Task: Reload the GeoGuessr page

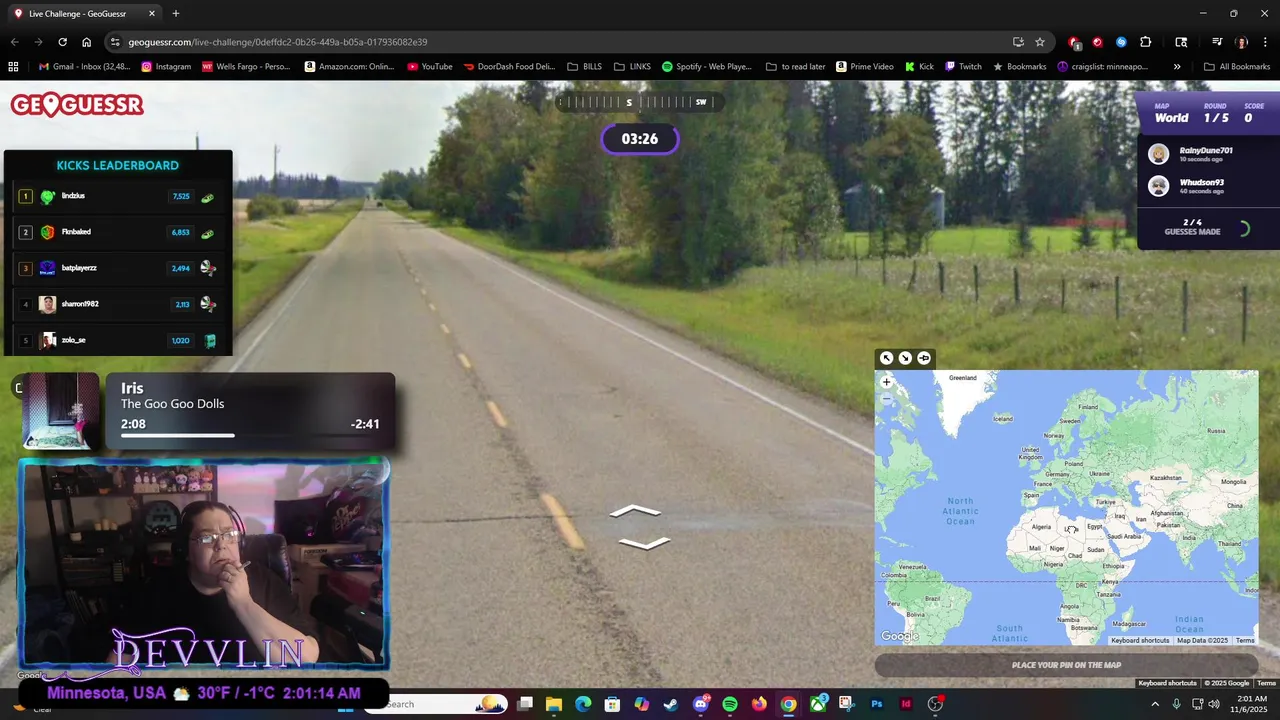Action: click(x=62, y=42)
